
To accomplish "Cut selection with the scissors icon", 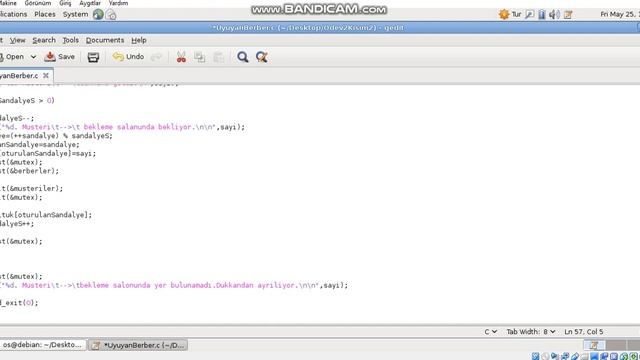I will pos(181,57).
